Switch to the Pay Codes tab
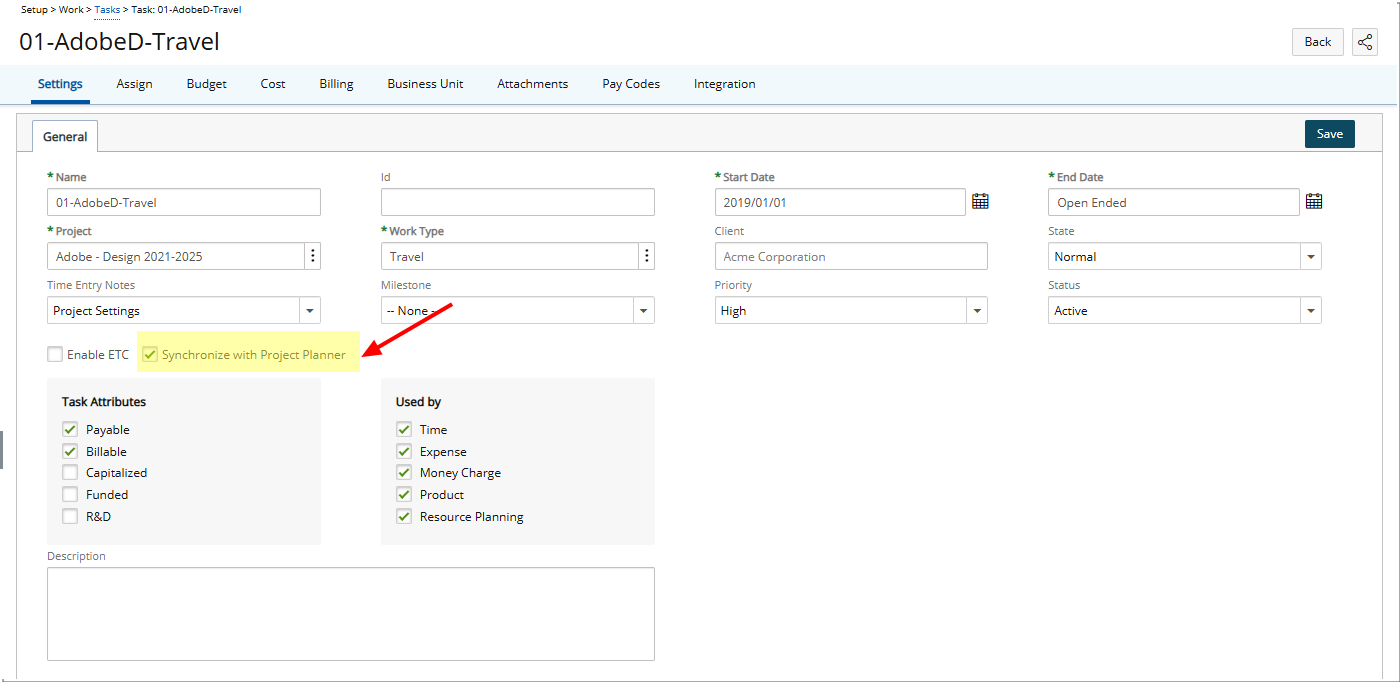Viewport: 1400px width, 682px height. point(631,84)
